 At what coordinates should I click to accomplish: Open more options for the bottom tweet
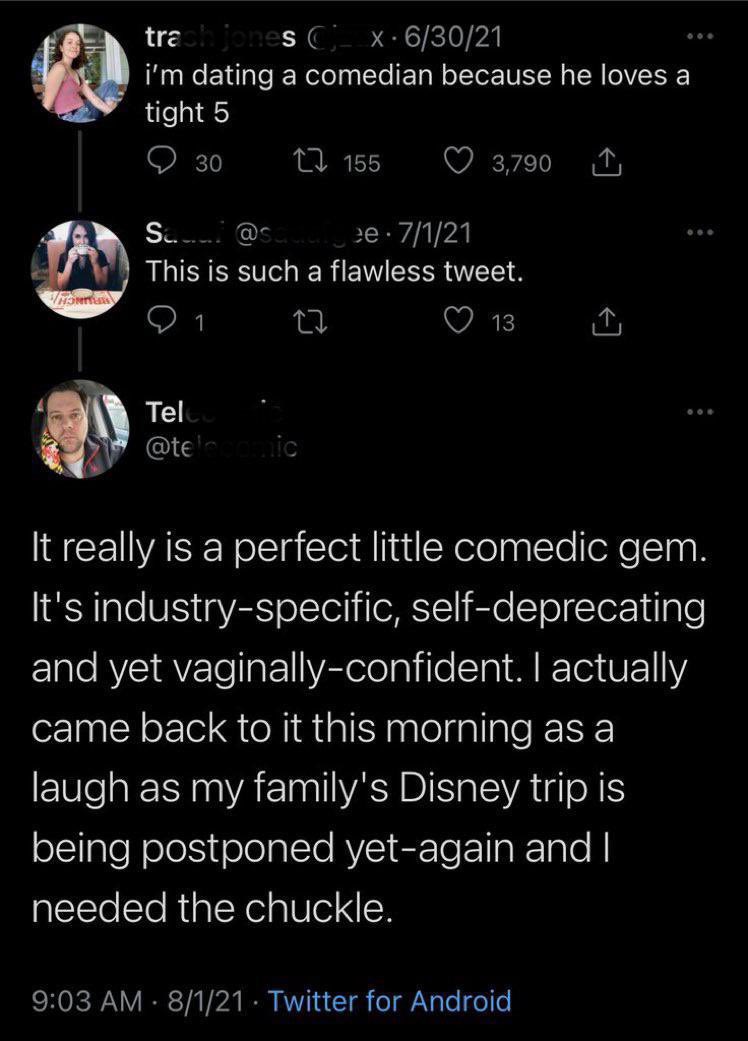(700, 412)
